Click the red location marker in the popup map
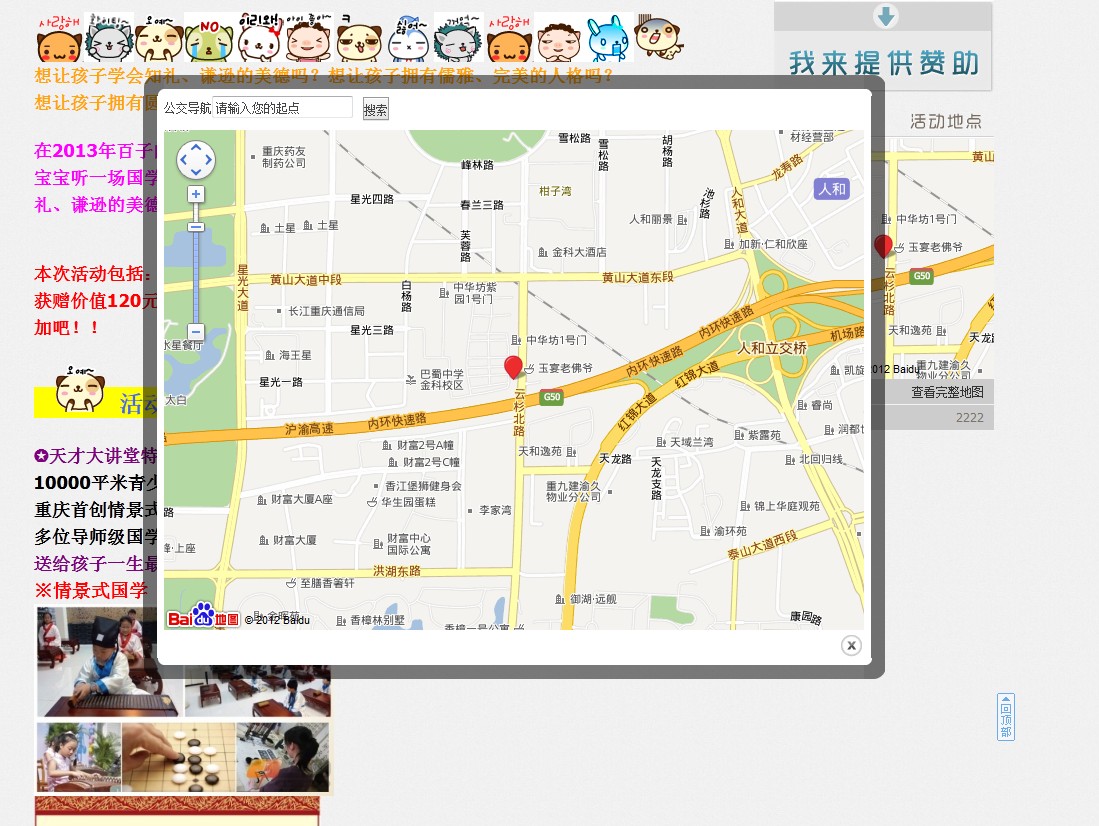This screenshot has width=1099, height=826. click(x=513, y=367)
